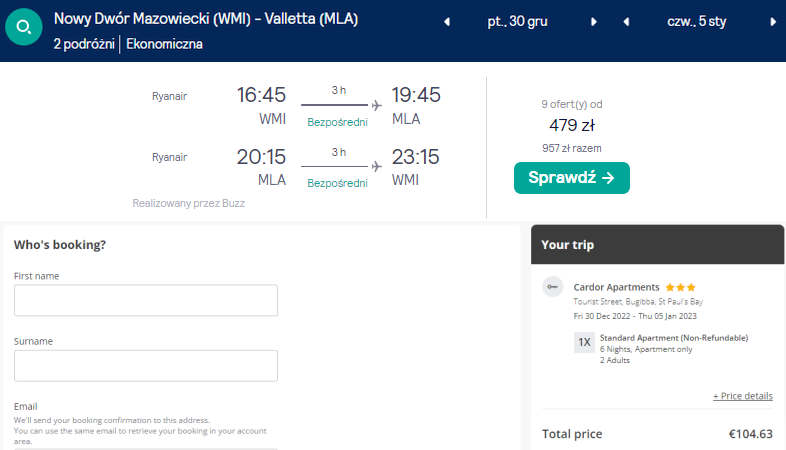This screenshot has width=786, height=450.
Task: Click the teal search magnifier icon
Action: click(24, 28)
